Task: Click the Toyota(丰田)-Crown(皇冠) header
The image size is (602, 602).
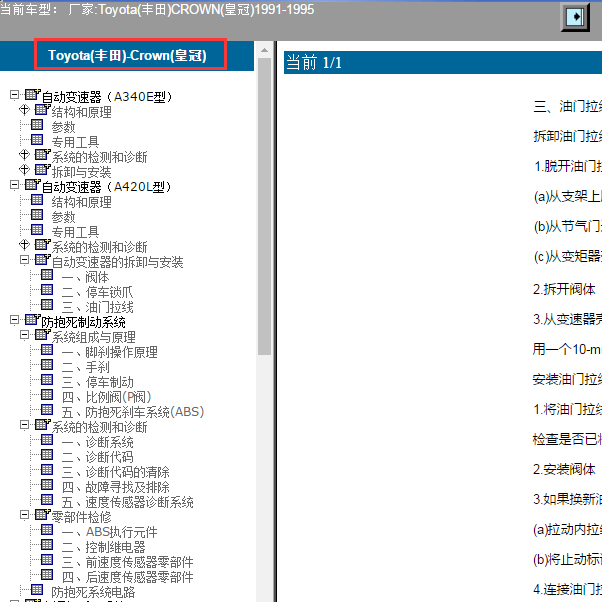Action: [127, 56]
